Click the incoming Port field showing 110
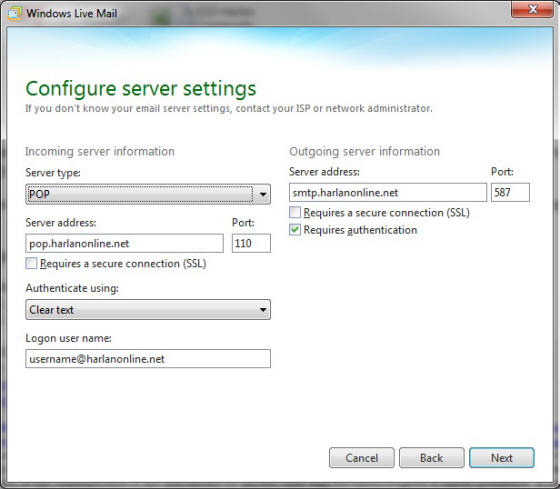Viewport: 560px width, 489px height. point(251,244)
